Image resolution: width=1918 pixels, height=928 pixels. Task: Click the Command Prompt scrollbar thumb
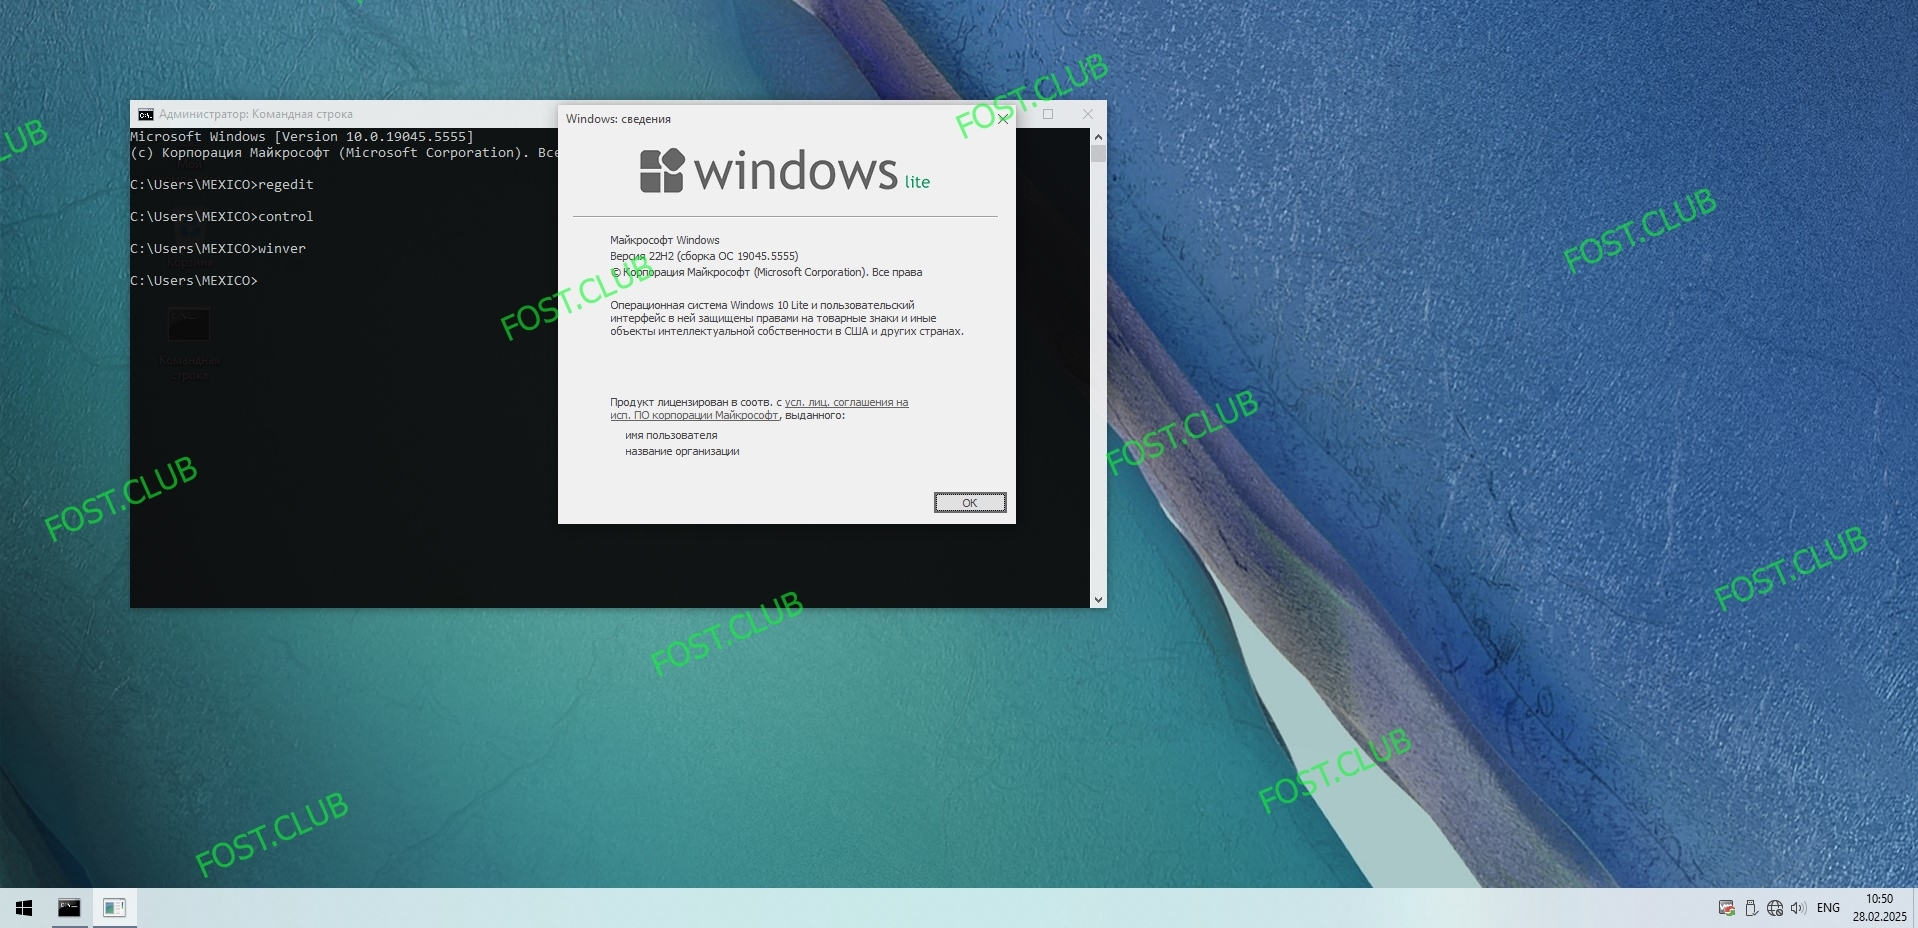[x=1098, y=154]
